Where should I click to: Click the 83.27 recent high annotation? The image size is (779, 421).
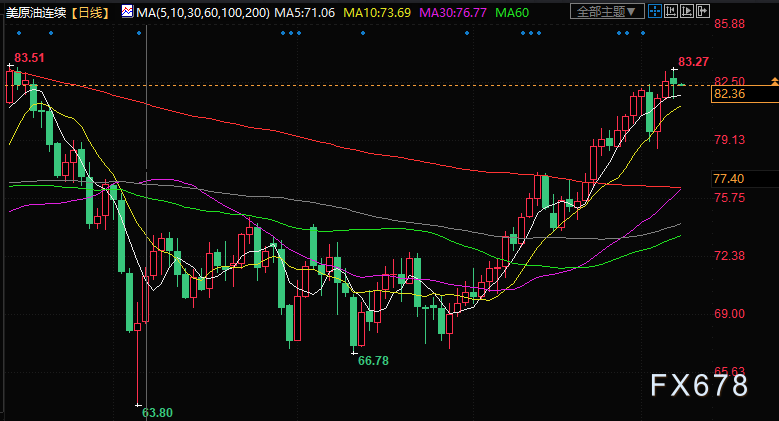(694, 62)
